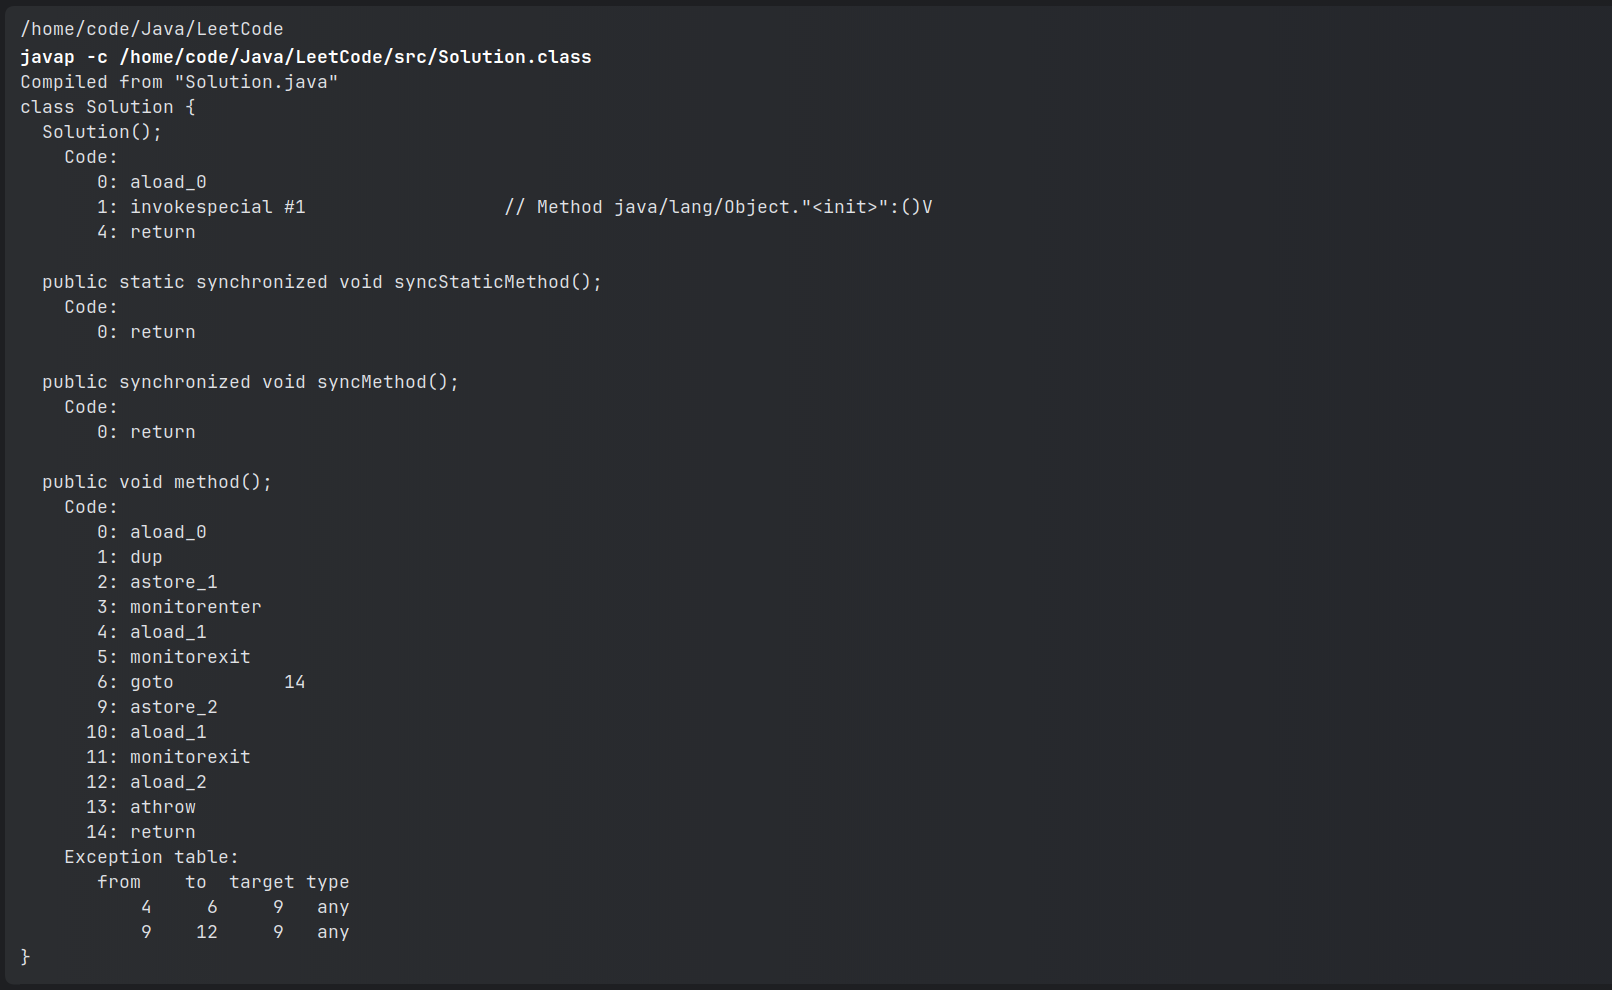This screenshot has width=1612, height=990.
Task: Click the astore_2 instruction
Action: point(173,707)
